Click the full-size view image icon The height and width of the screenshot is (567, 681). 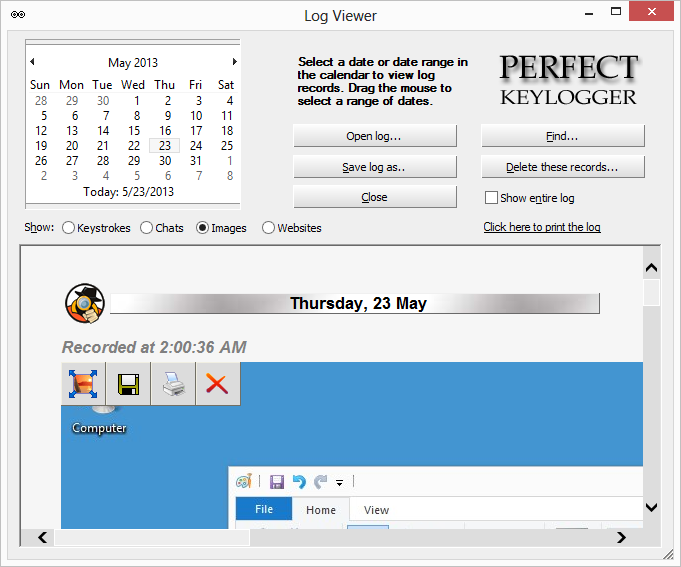[x=83, y=384]
